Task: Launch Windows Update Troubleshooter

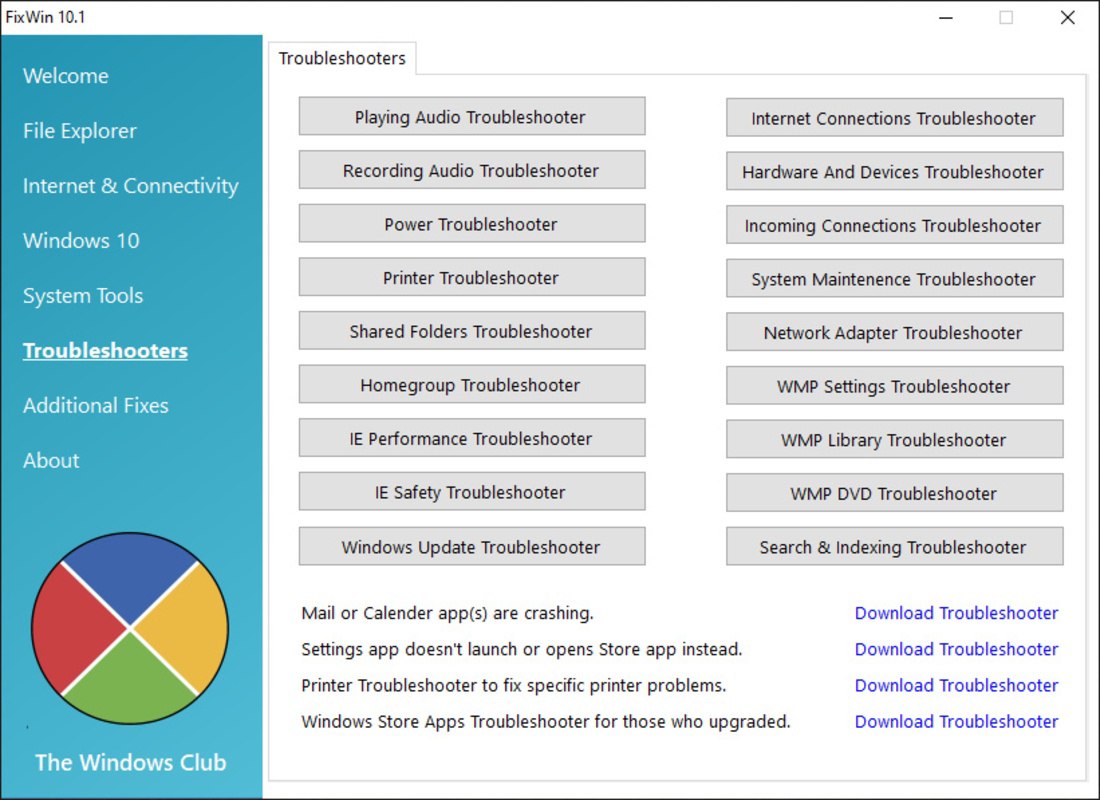Action: [x=472, y=547]
